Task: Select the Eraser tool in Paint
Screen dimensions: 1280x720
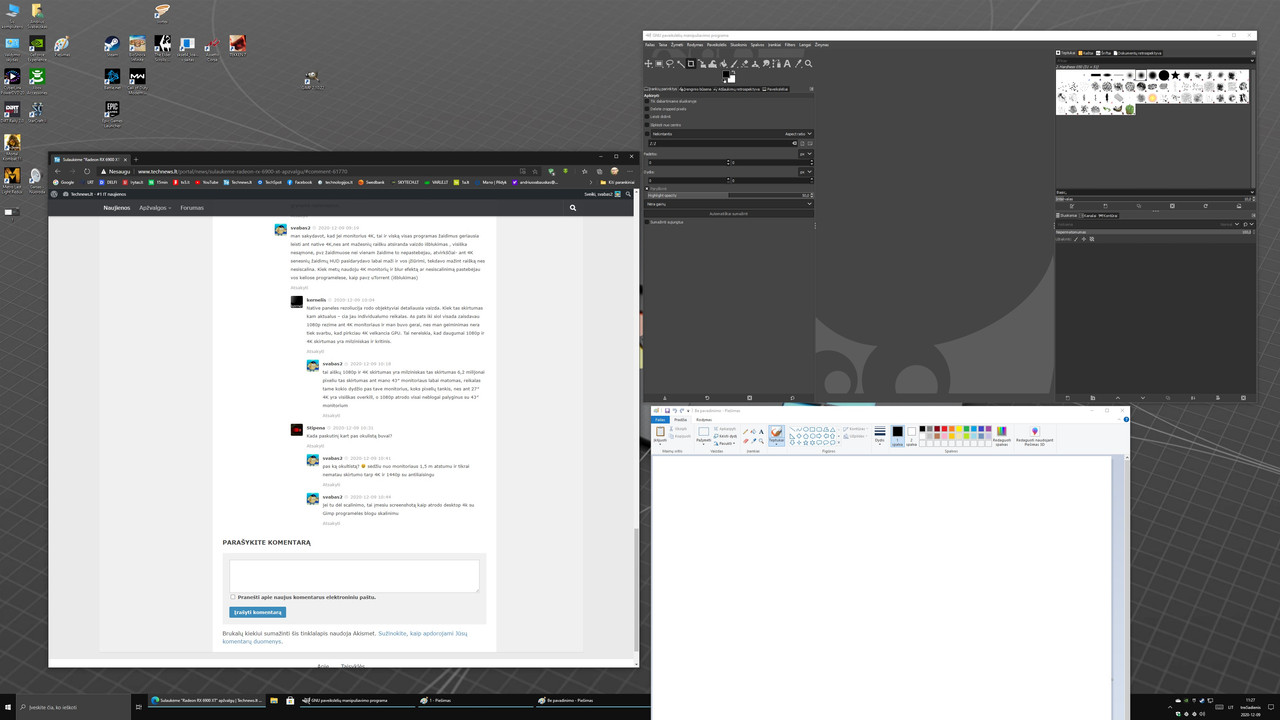Action: pyautogui.click(x=745, y=440)
